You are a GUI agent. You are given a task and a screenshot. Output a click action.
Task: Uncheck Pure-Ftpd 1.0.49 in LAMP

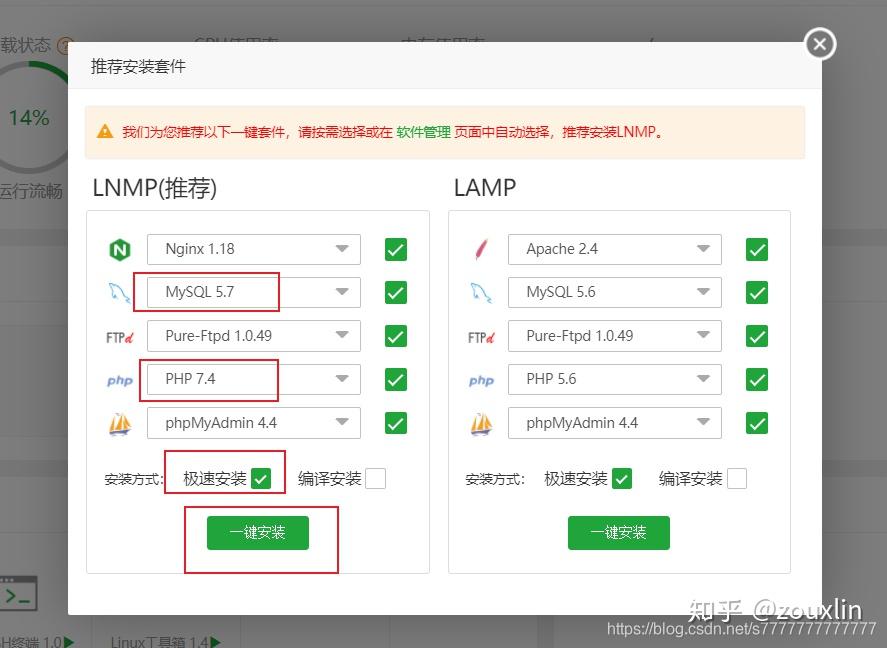tap(757, 336)
